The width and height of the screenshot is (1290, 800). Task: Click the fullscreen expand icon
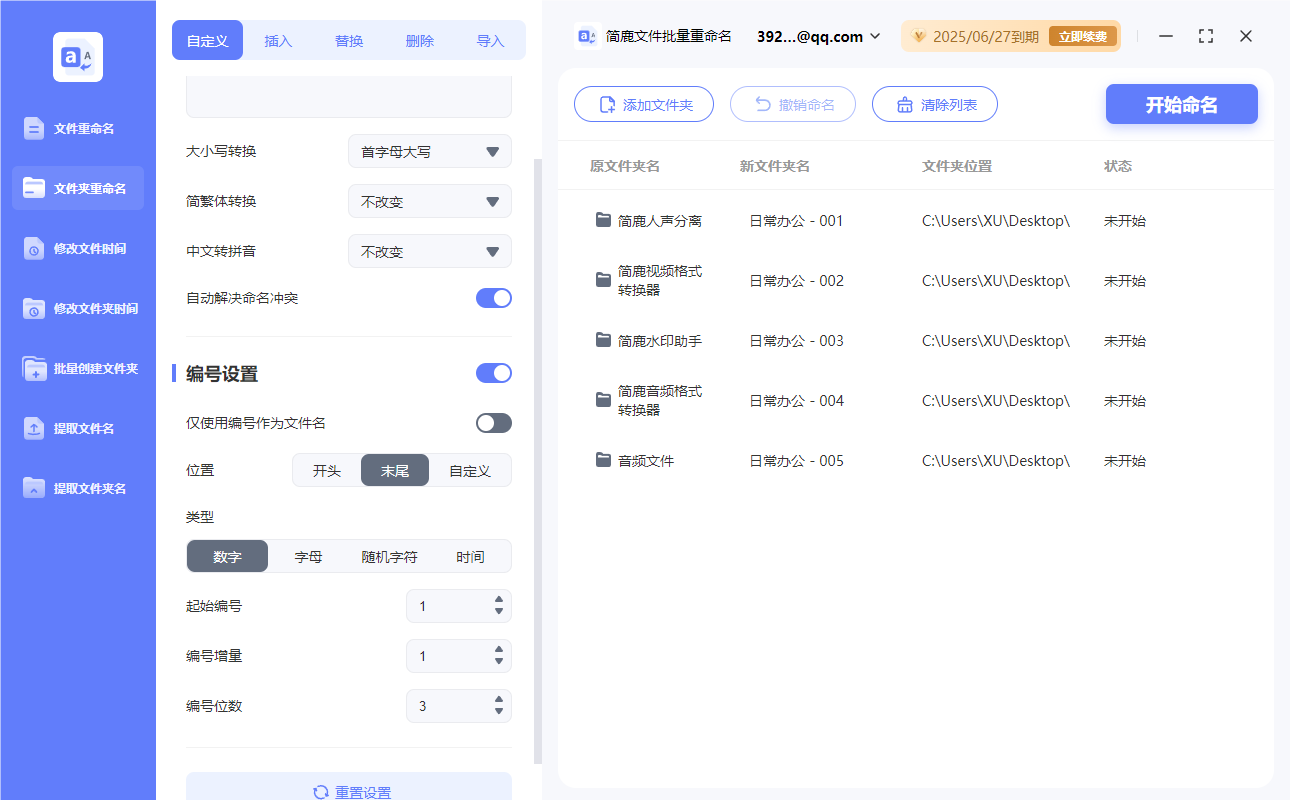coord(1205,36)
